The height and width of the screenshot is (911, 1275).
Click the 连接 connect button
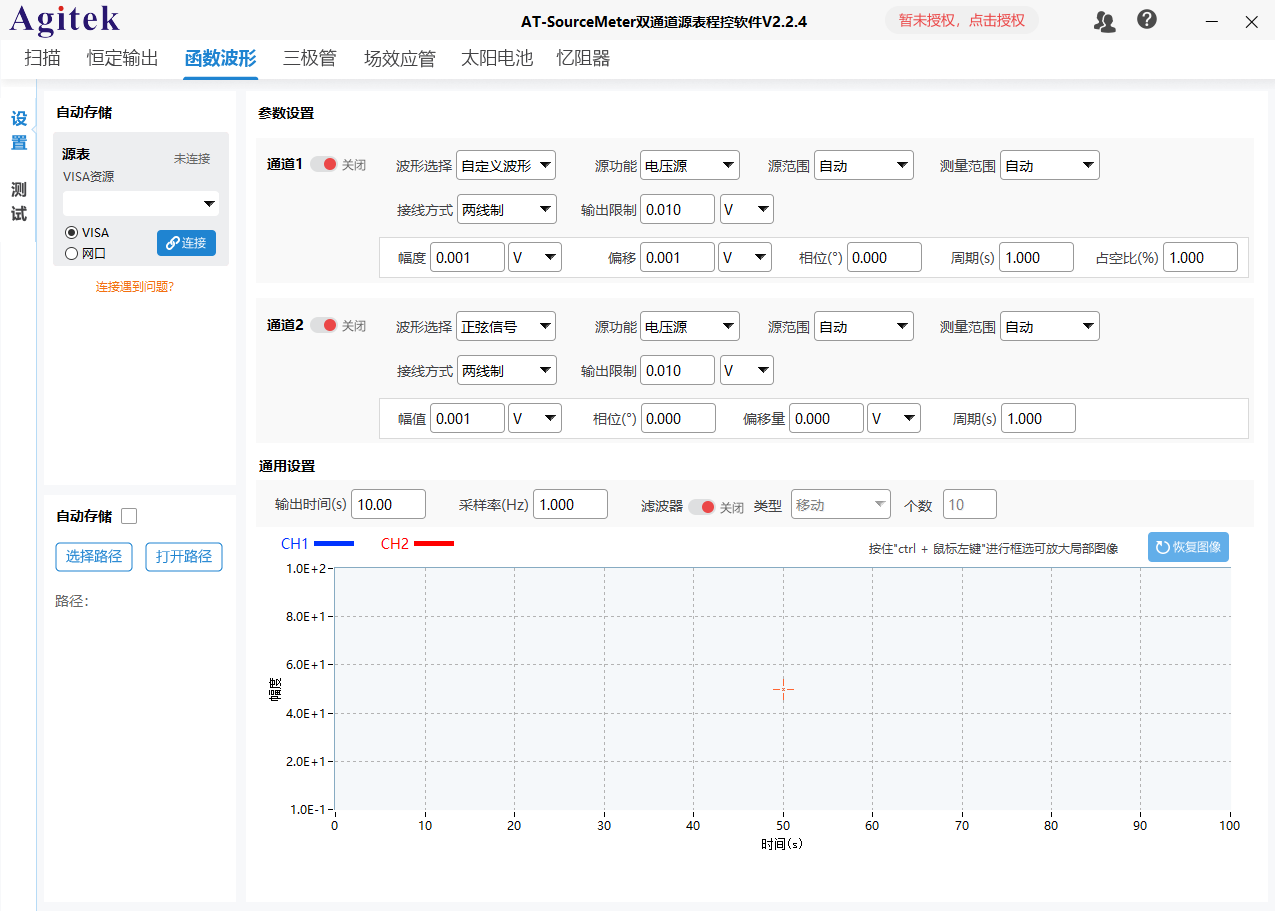pos(186,243)
